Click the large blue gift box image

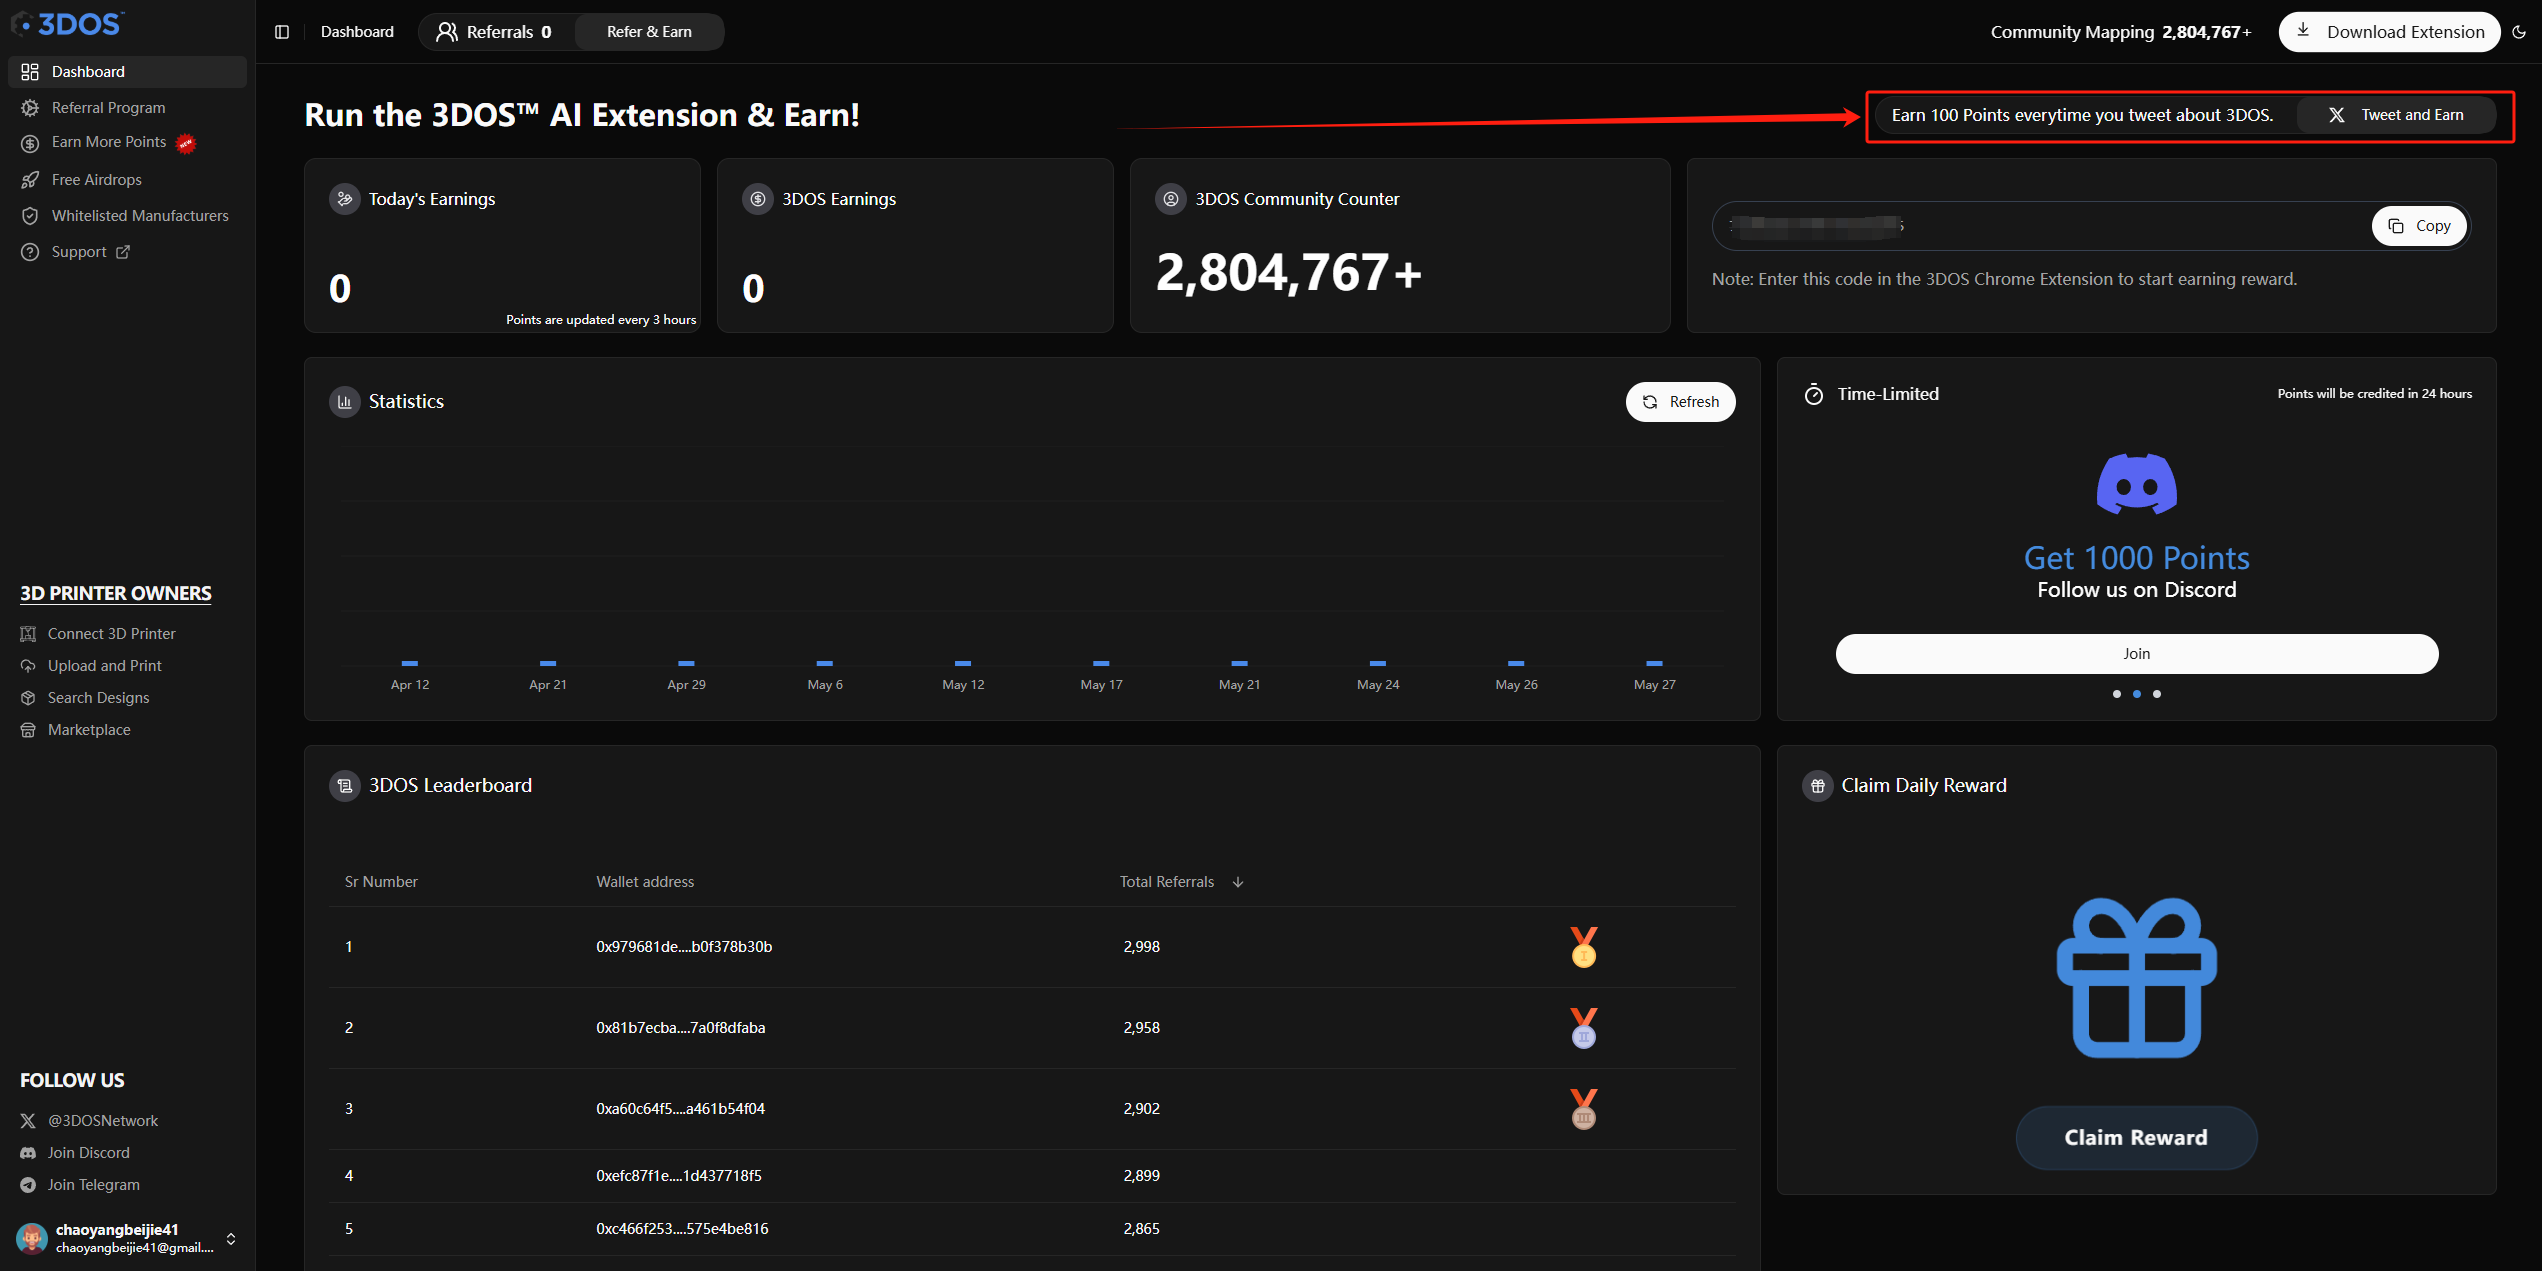coord(2137,978)
